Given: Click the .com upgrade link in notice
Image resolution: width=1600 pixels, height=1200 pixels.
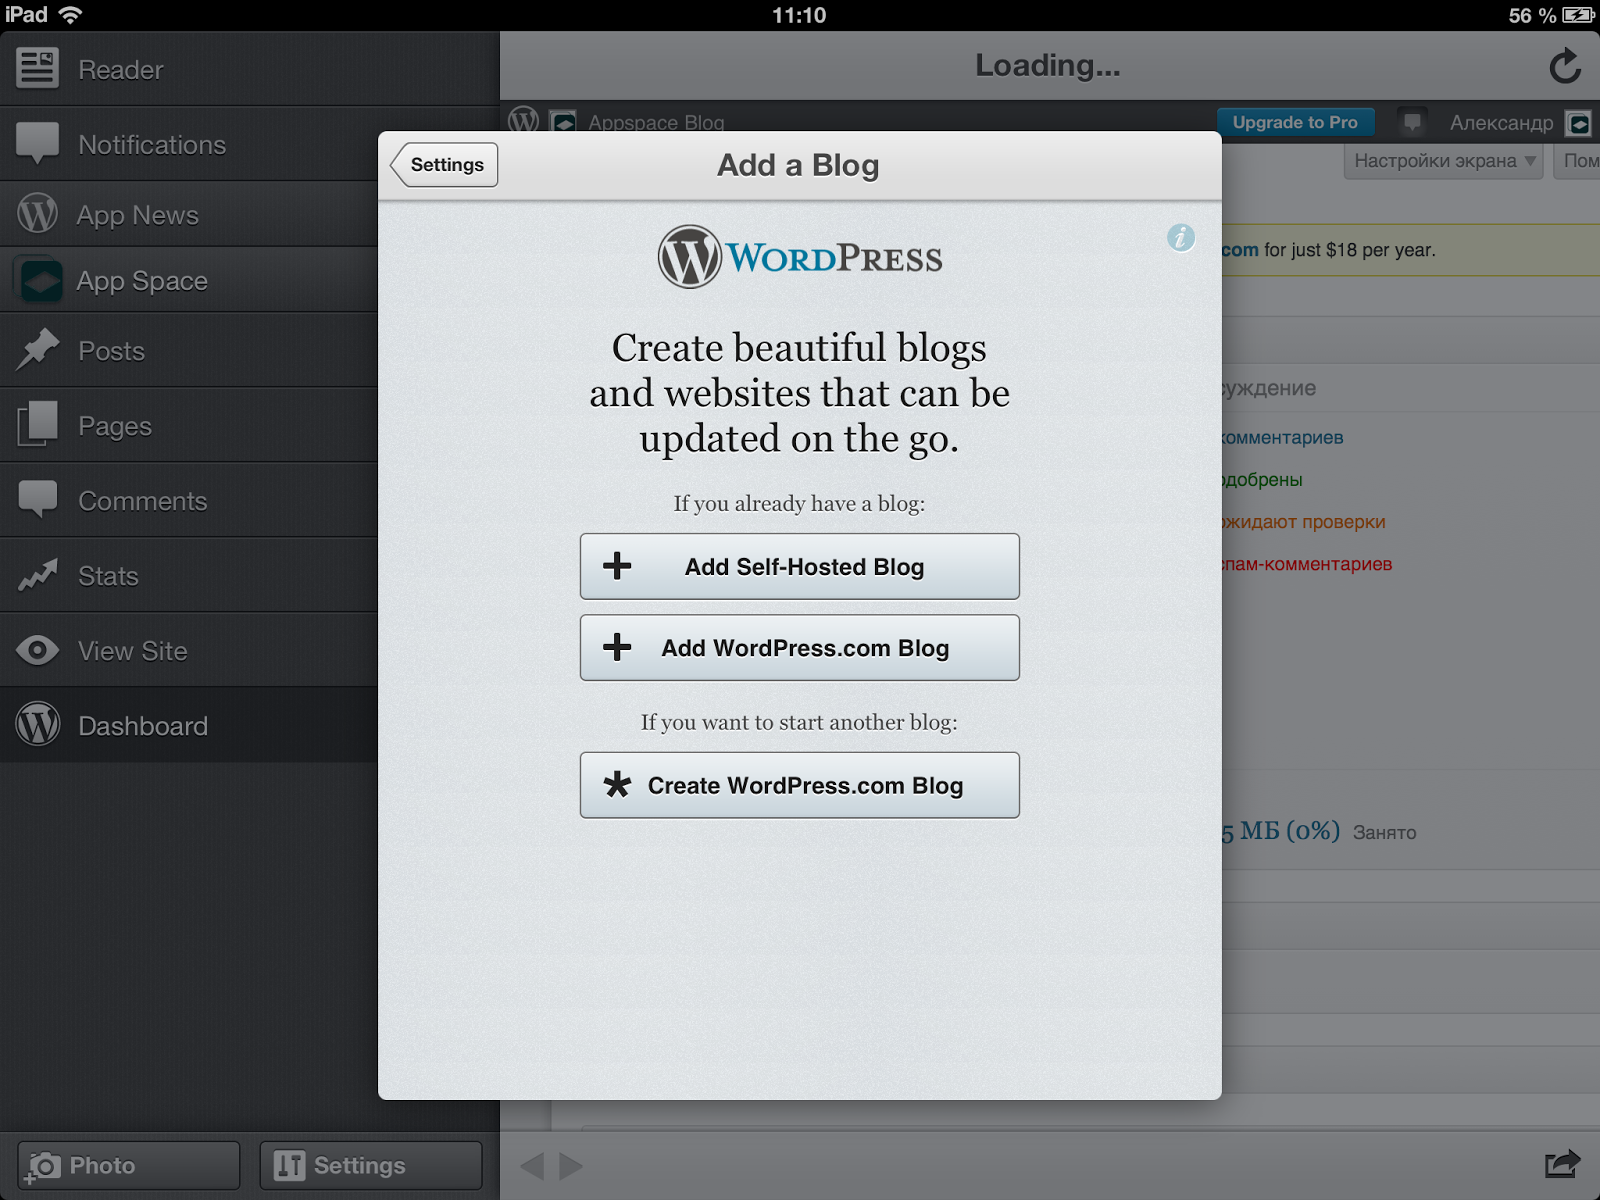Looking at the screenshot, I should coord(1240,250).
